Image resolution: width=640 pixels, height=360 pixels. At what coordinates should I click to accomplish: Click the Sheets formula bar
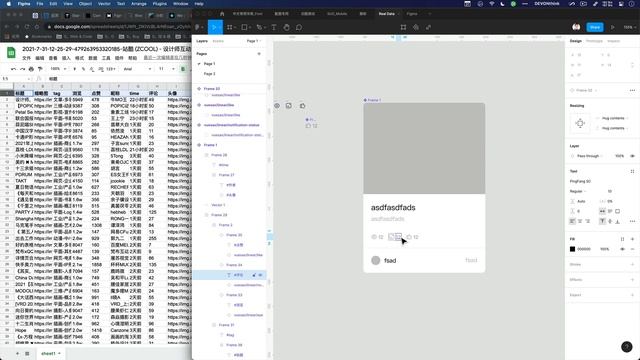click(x=118, y=79)
